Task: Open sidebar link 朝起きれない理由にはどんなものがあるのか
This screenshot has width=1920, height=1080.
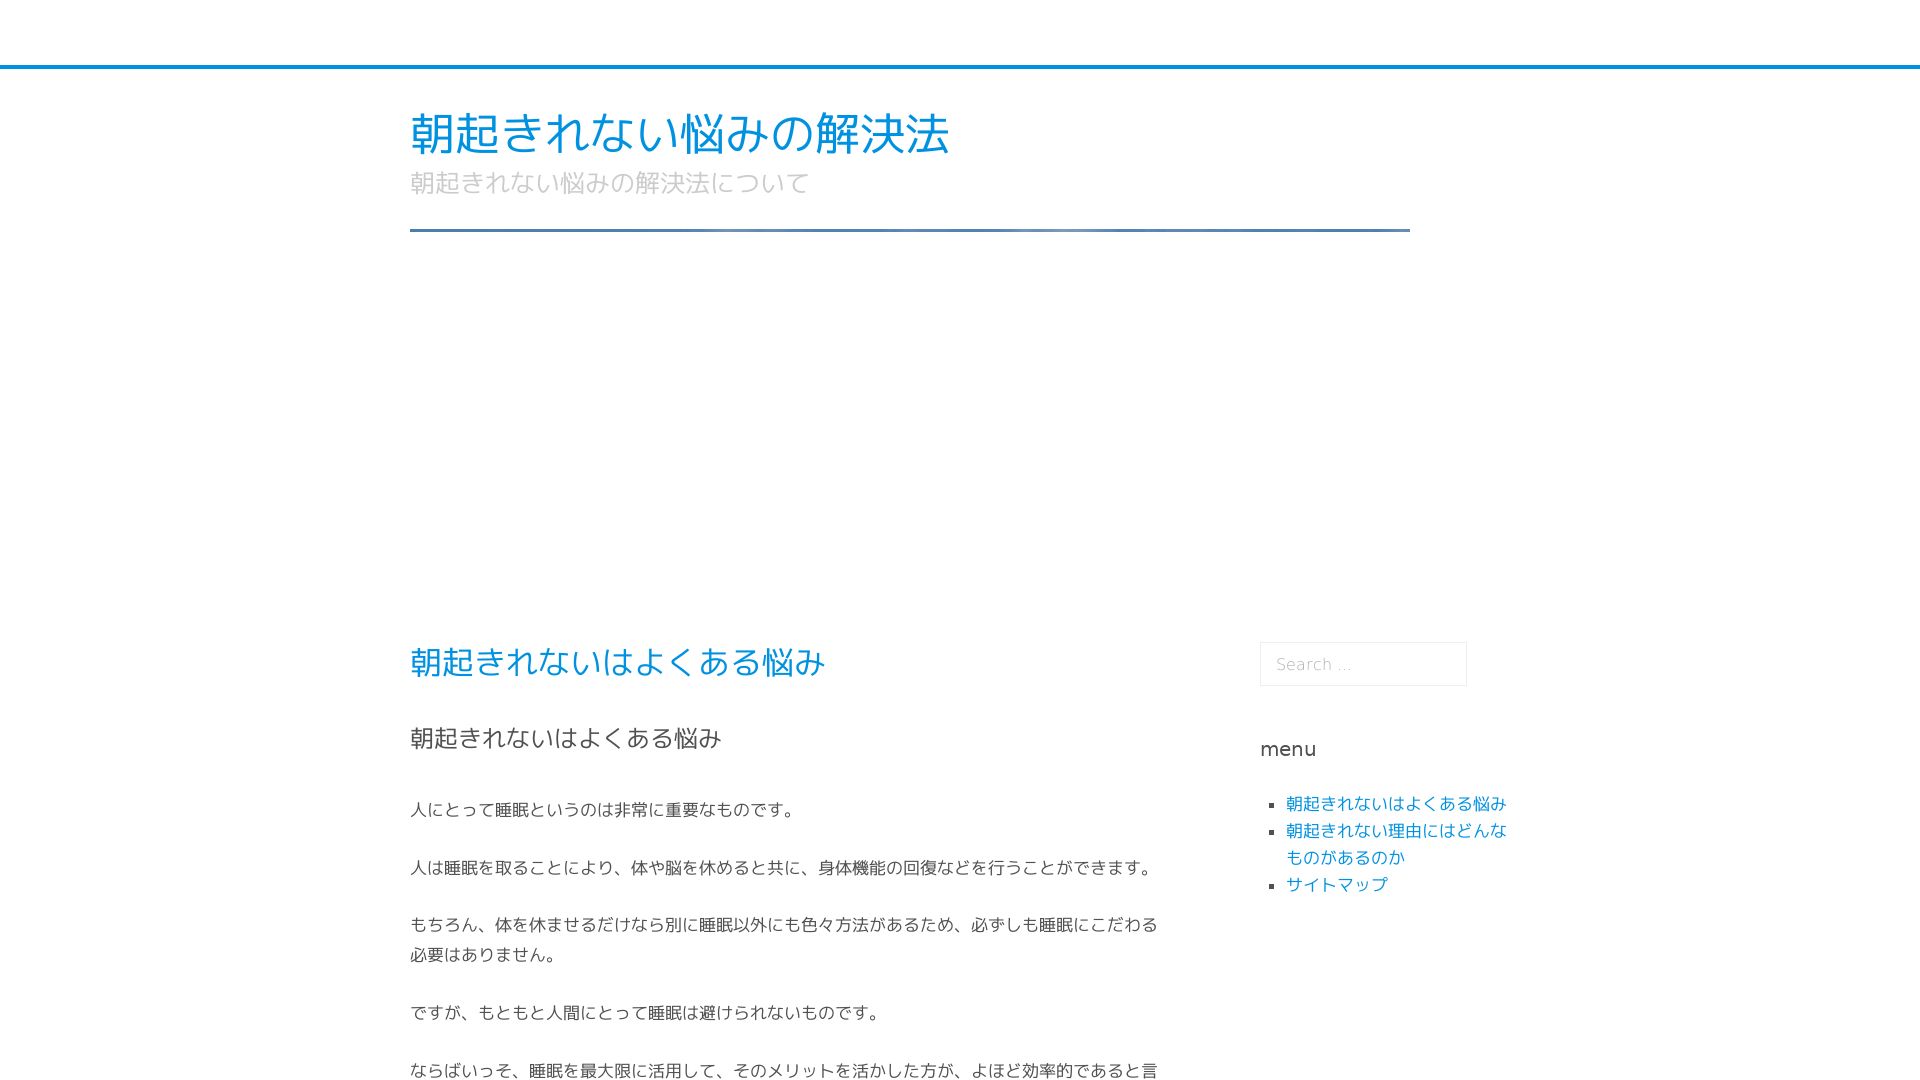Action: pyautogui.click(x=1395, y=831)
